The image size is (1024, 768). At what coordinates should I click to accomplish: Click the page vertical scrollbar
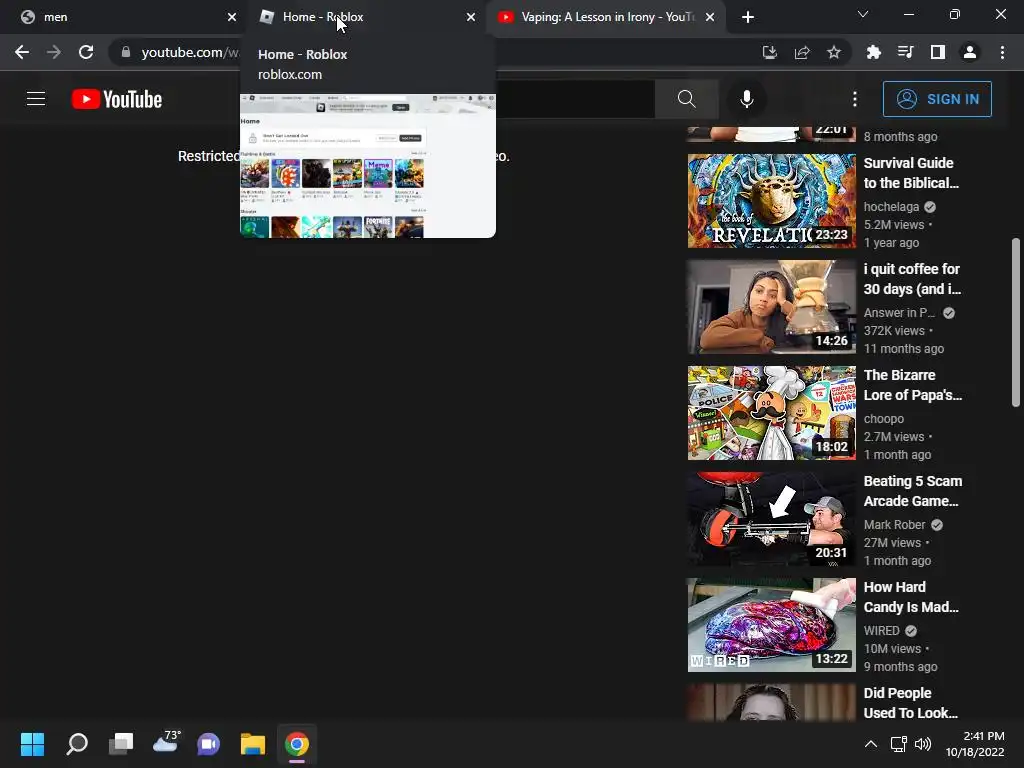(x=1016, y=323)
